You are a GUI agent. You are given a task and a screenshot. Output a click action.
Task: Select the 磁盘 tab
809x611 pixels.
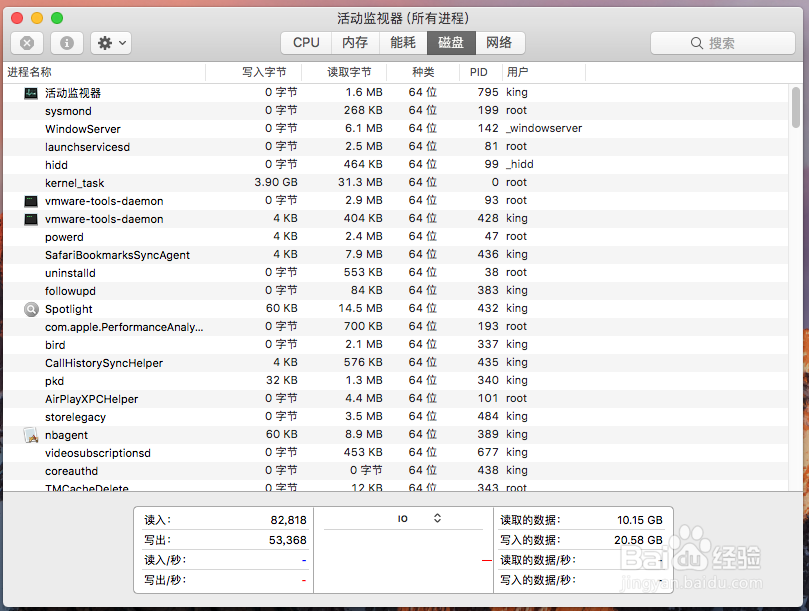click(x=451, y=43)
